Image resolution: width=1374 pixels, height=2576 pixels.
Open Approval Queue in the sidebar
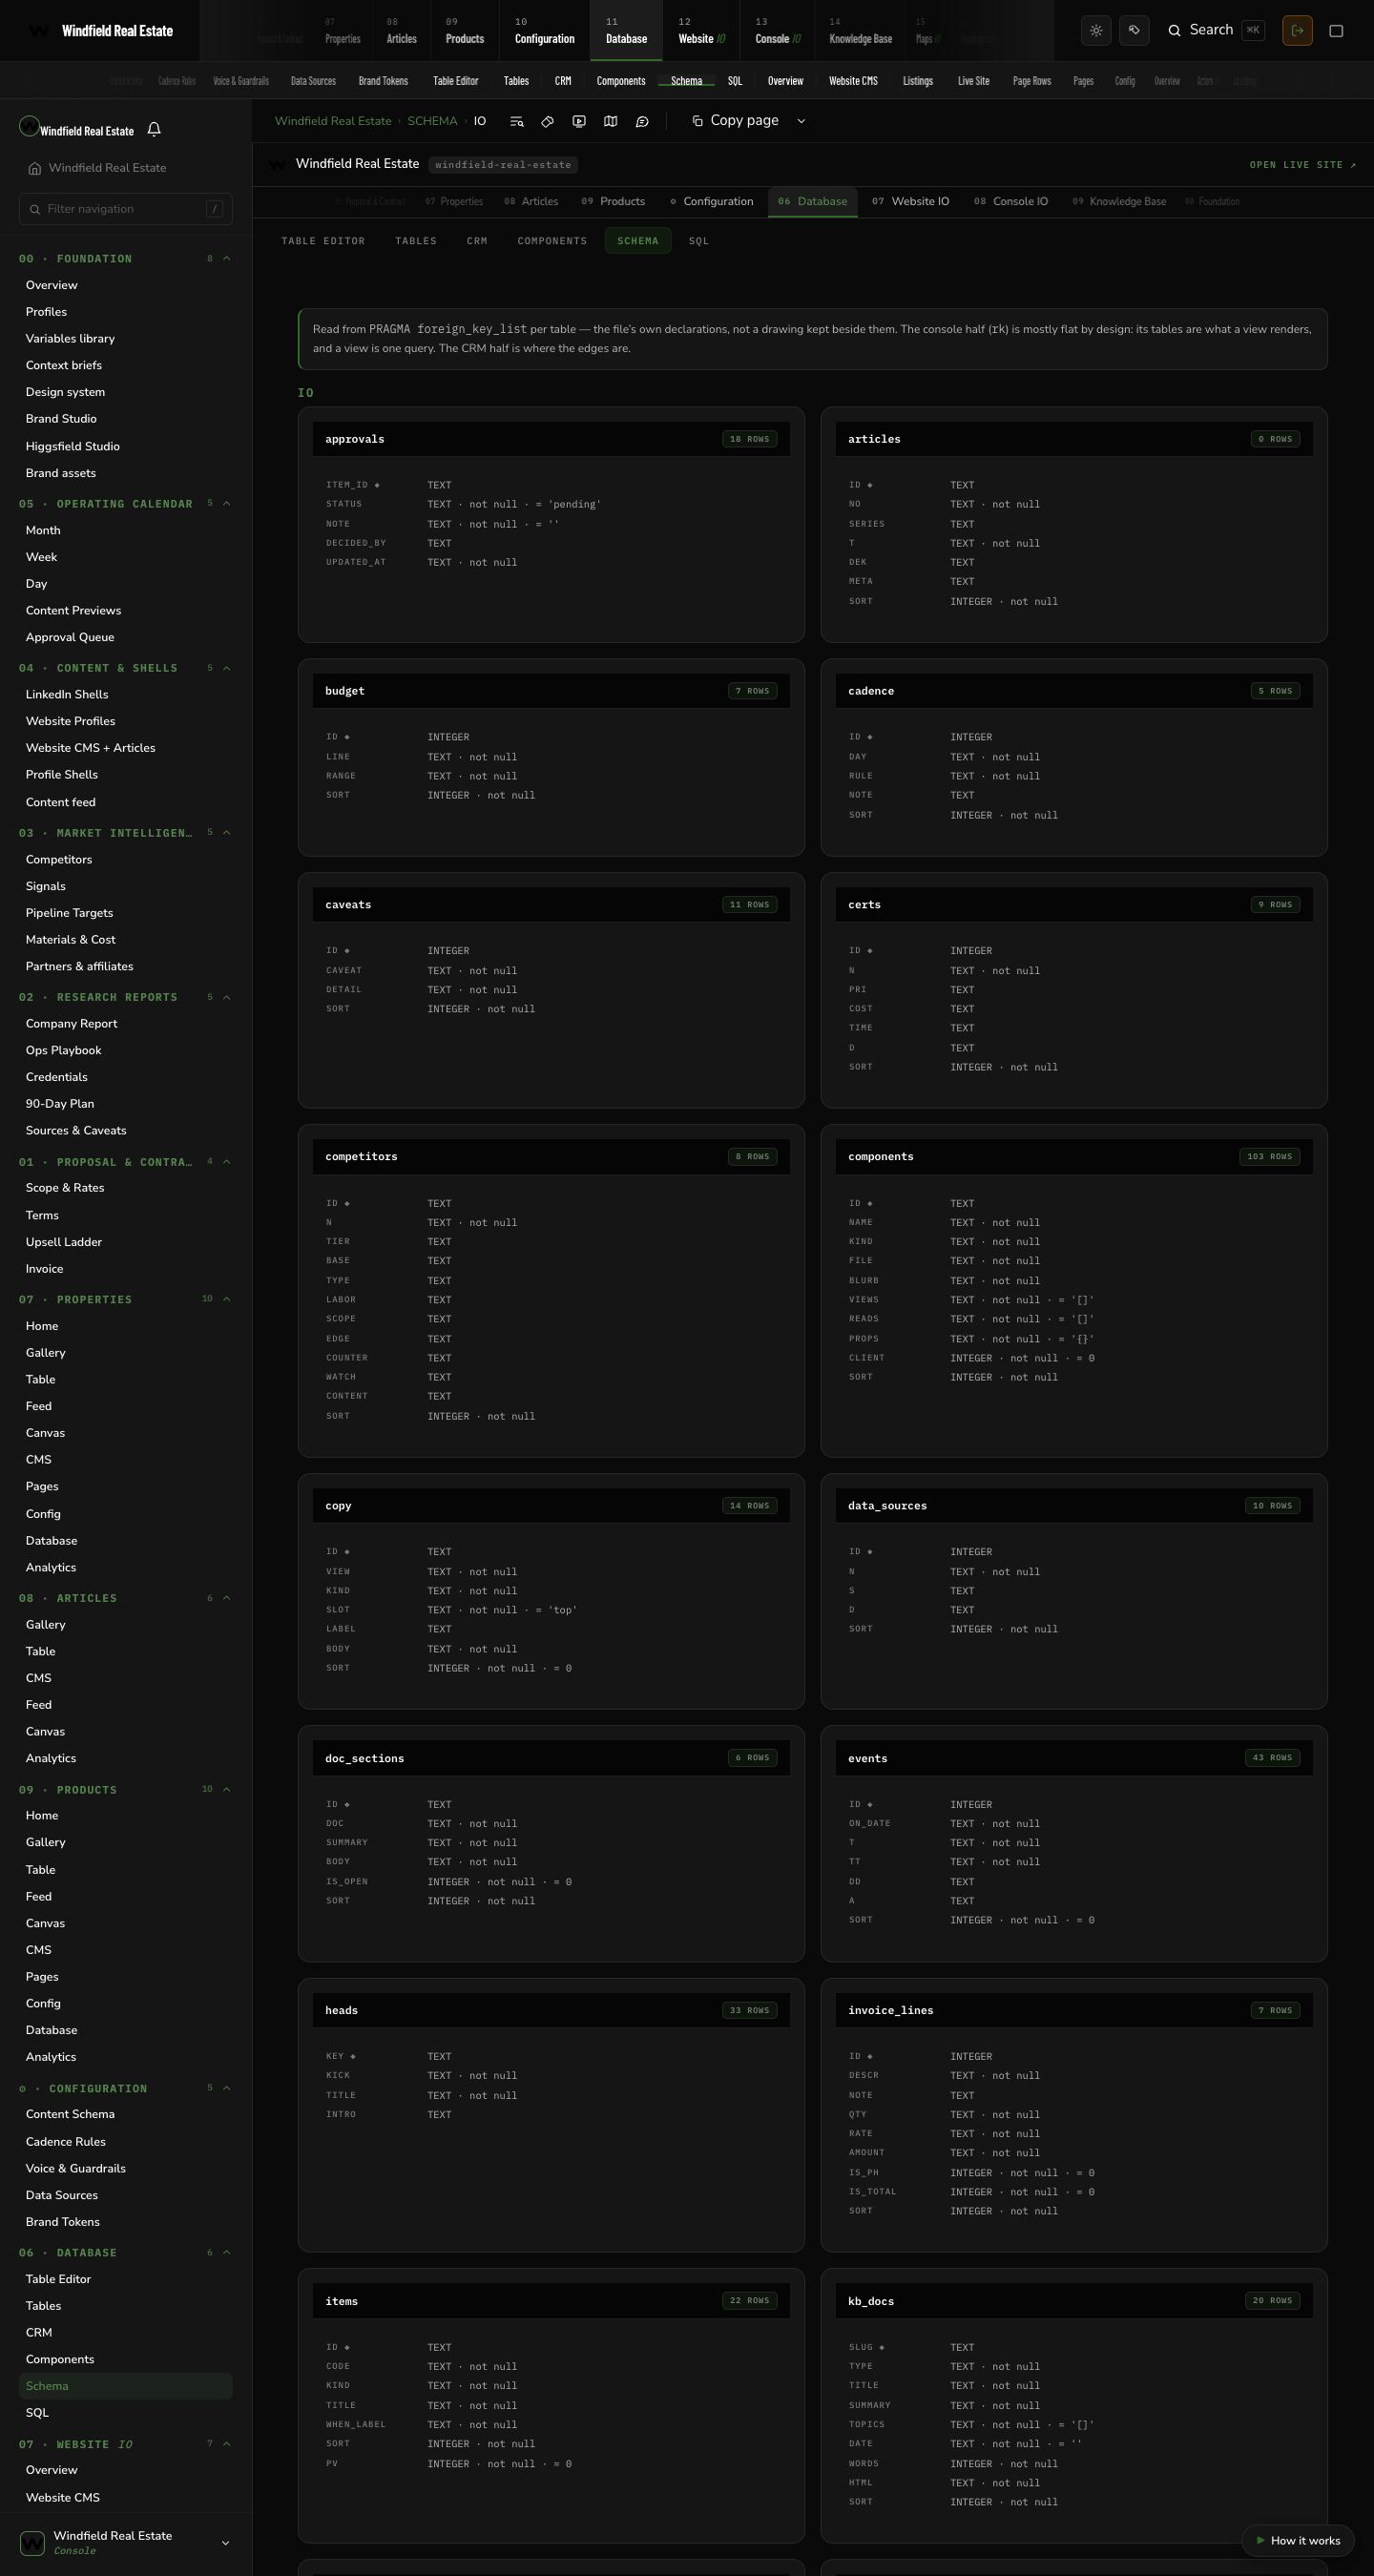coord(70,637)
